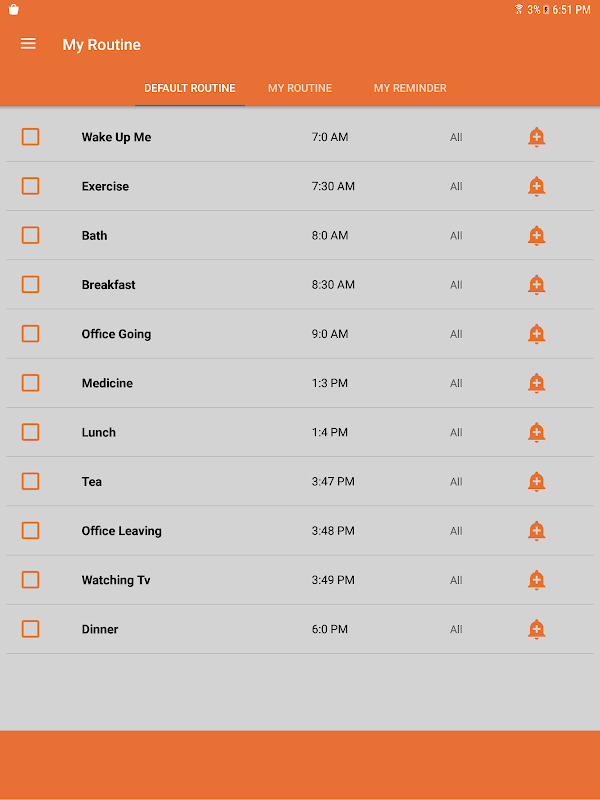This screenshot has width=600, height=800.
Task: Open the My Reminder tab
Action: pyautogui.click(x=410, y=88)
